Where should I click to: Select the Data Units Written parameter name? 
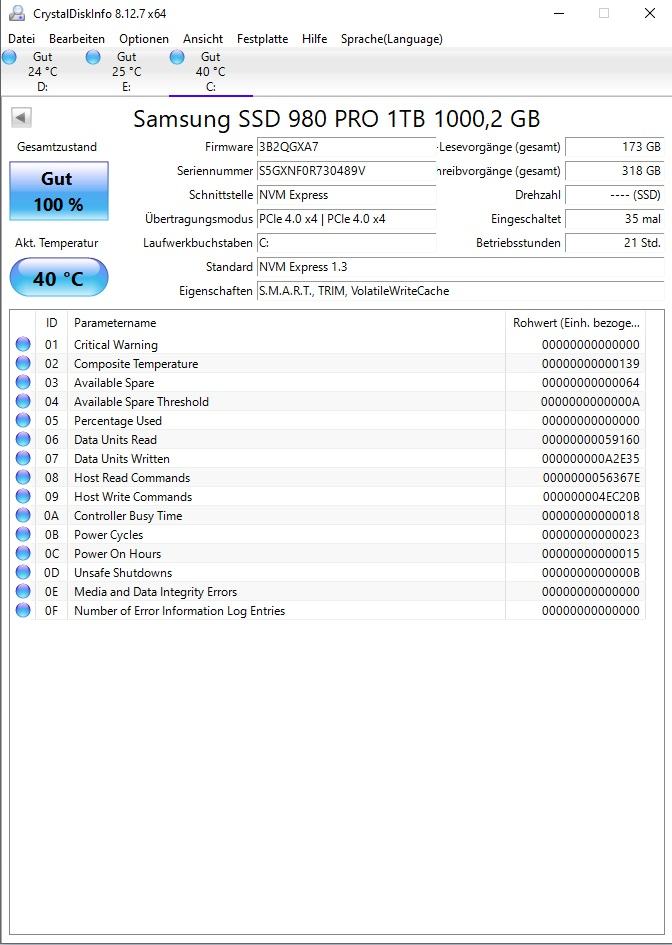[122, 459]
